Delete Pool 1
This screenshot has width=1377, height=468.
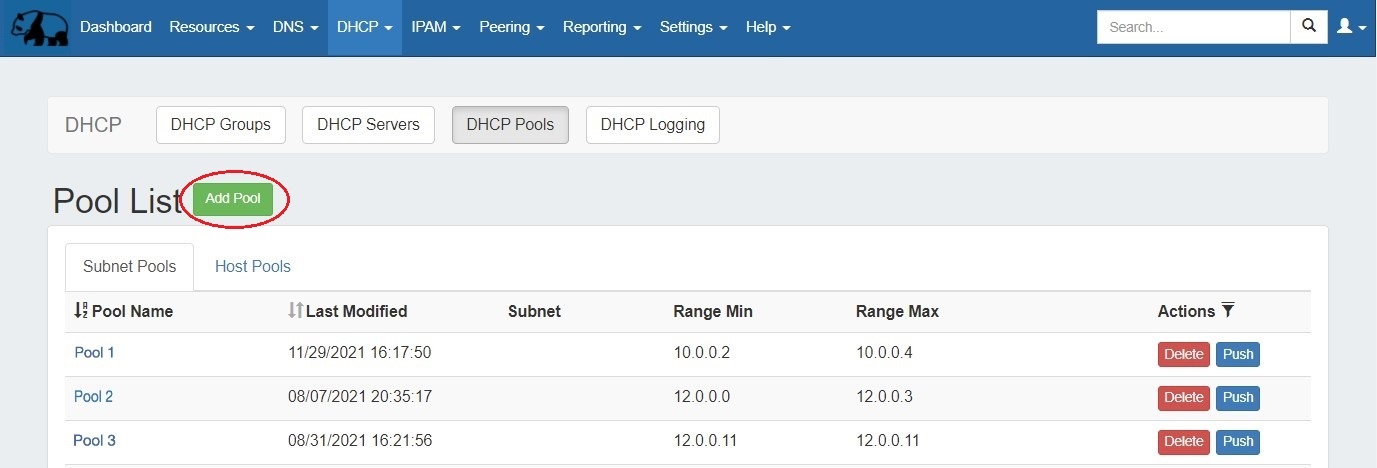click(1183, 354)
